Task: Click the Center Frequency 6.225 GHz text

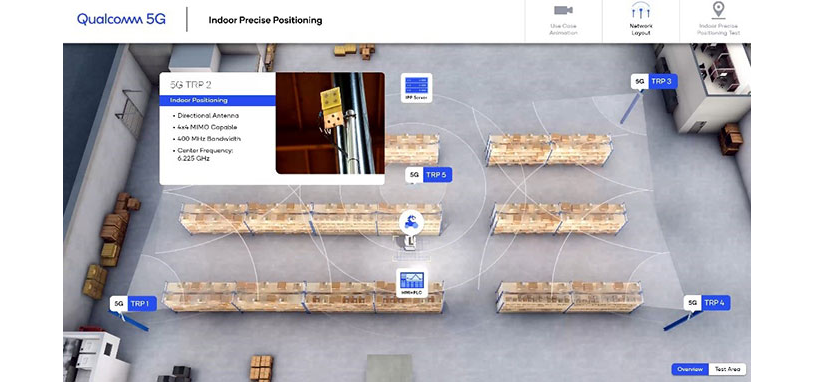Action: pyautogui.click(x=205, y=154)
